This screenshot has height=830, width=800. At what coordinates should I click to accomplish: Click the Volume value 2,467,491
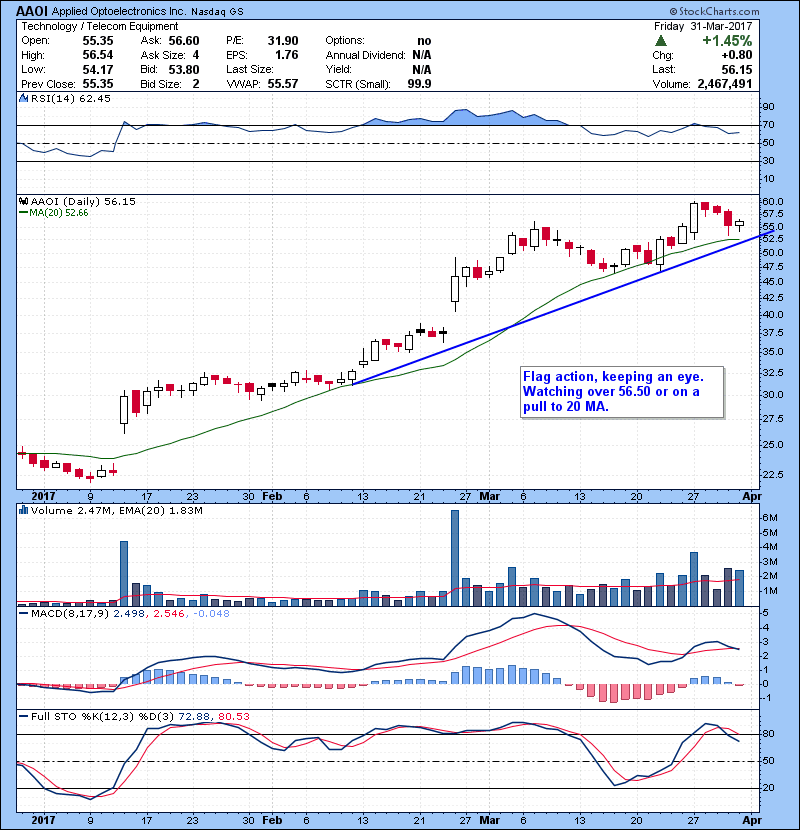coord(725,84)
